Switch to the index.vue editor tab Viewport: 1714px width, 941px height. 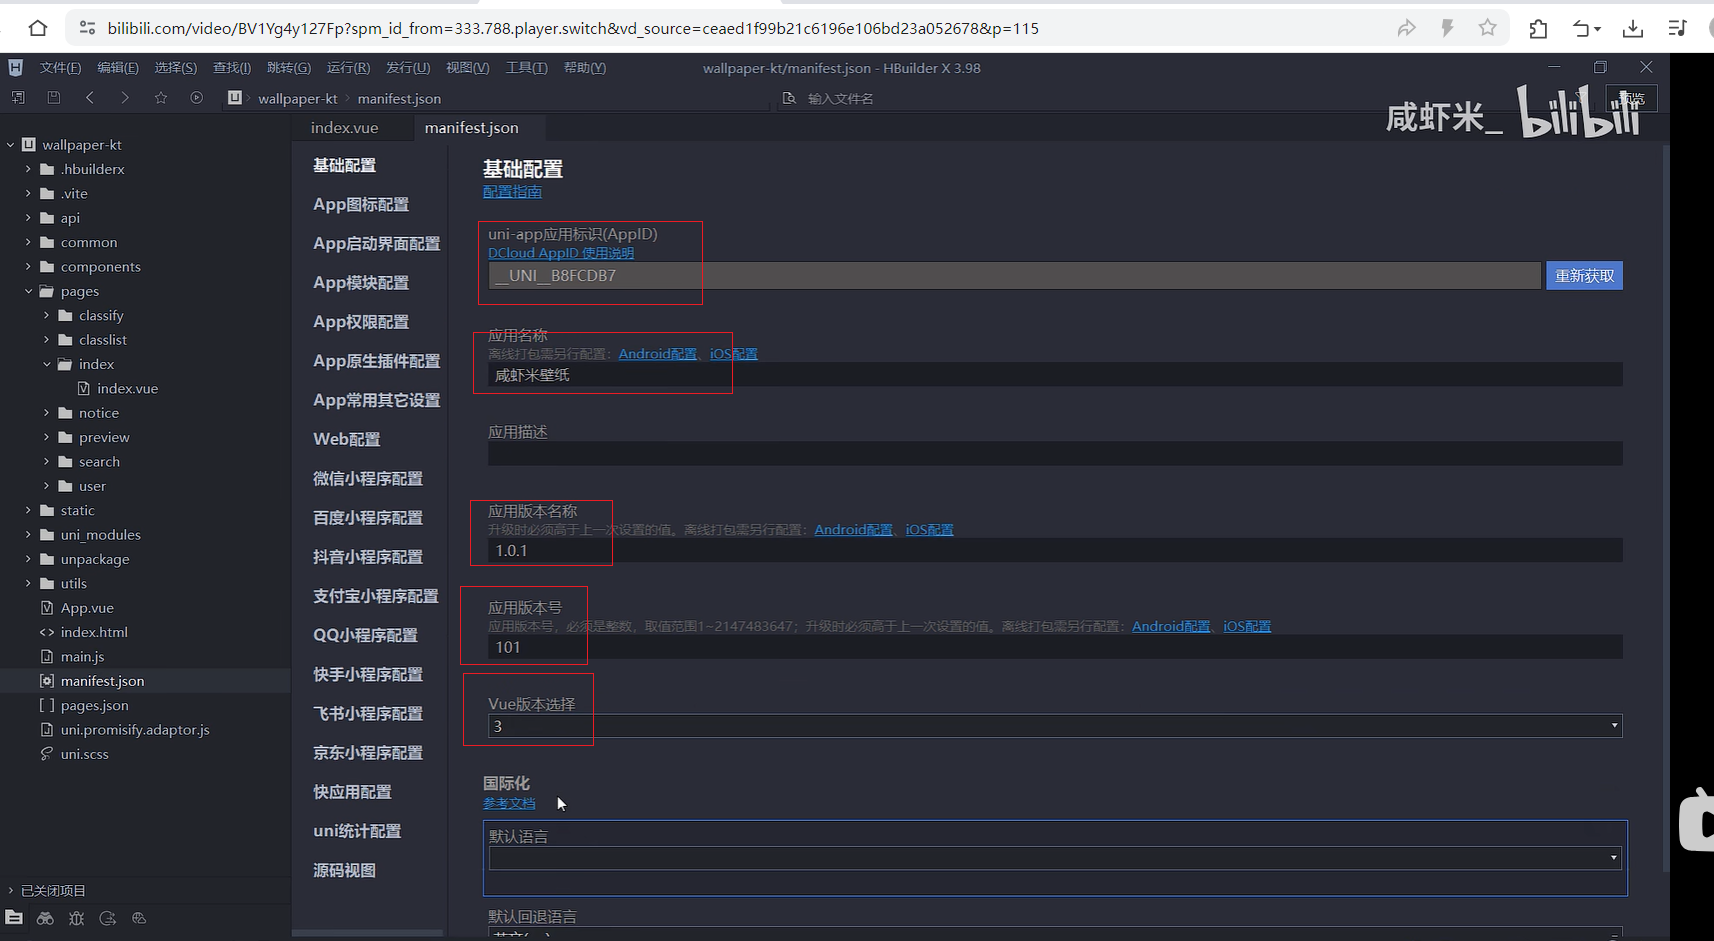(x=344, y=127)
